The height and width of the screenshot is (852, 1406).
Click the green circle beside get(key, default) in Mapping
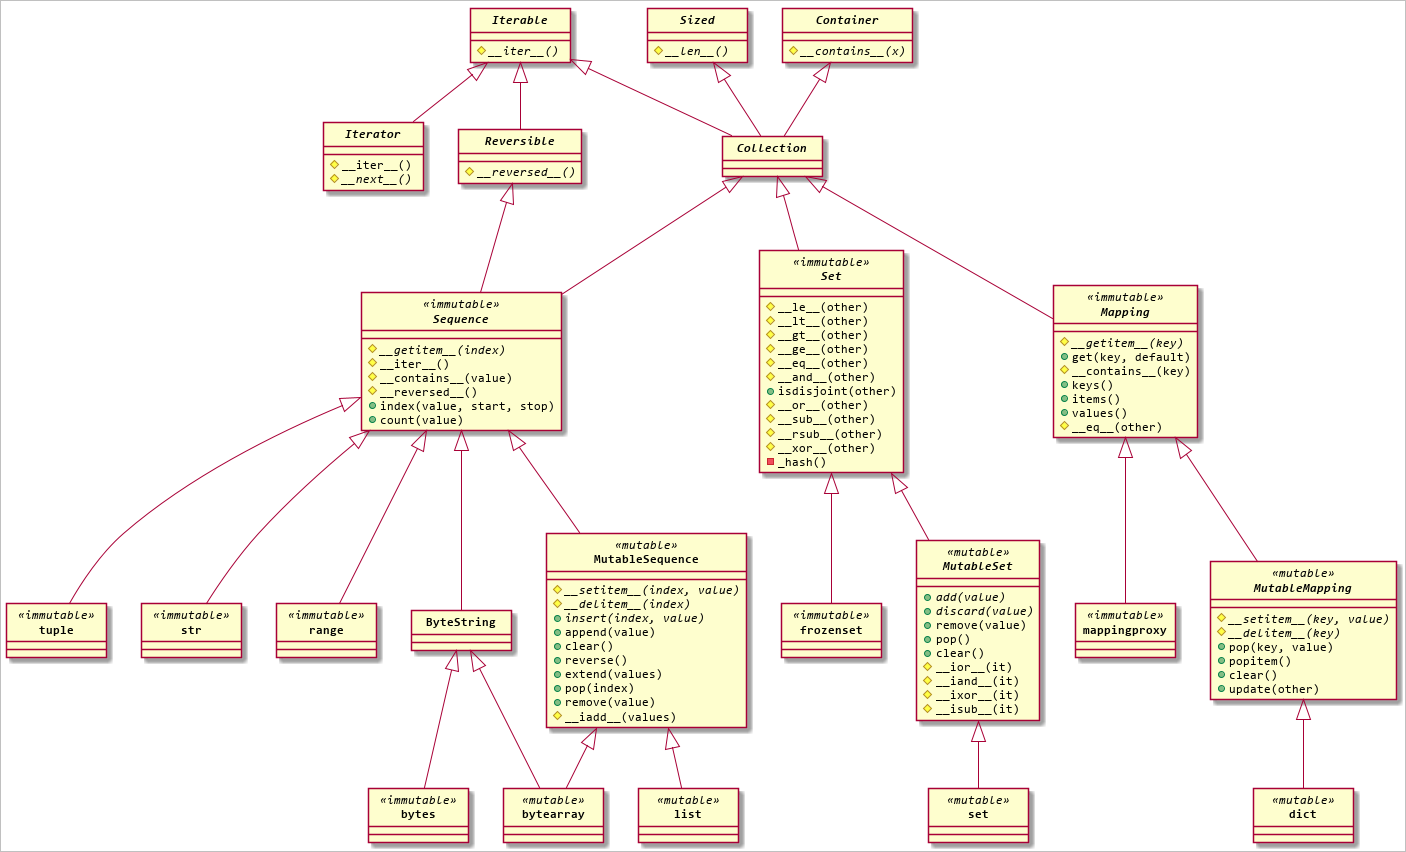1063,356
